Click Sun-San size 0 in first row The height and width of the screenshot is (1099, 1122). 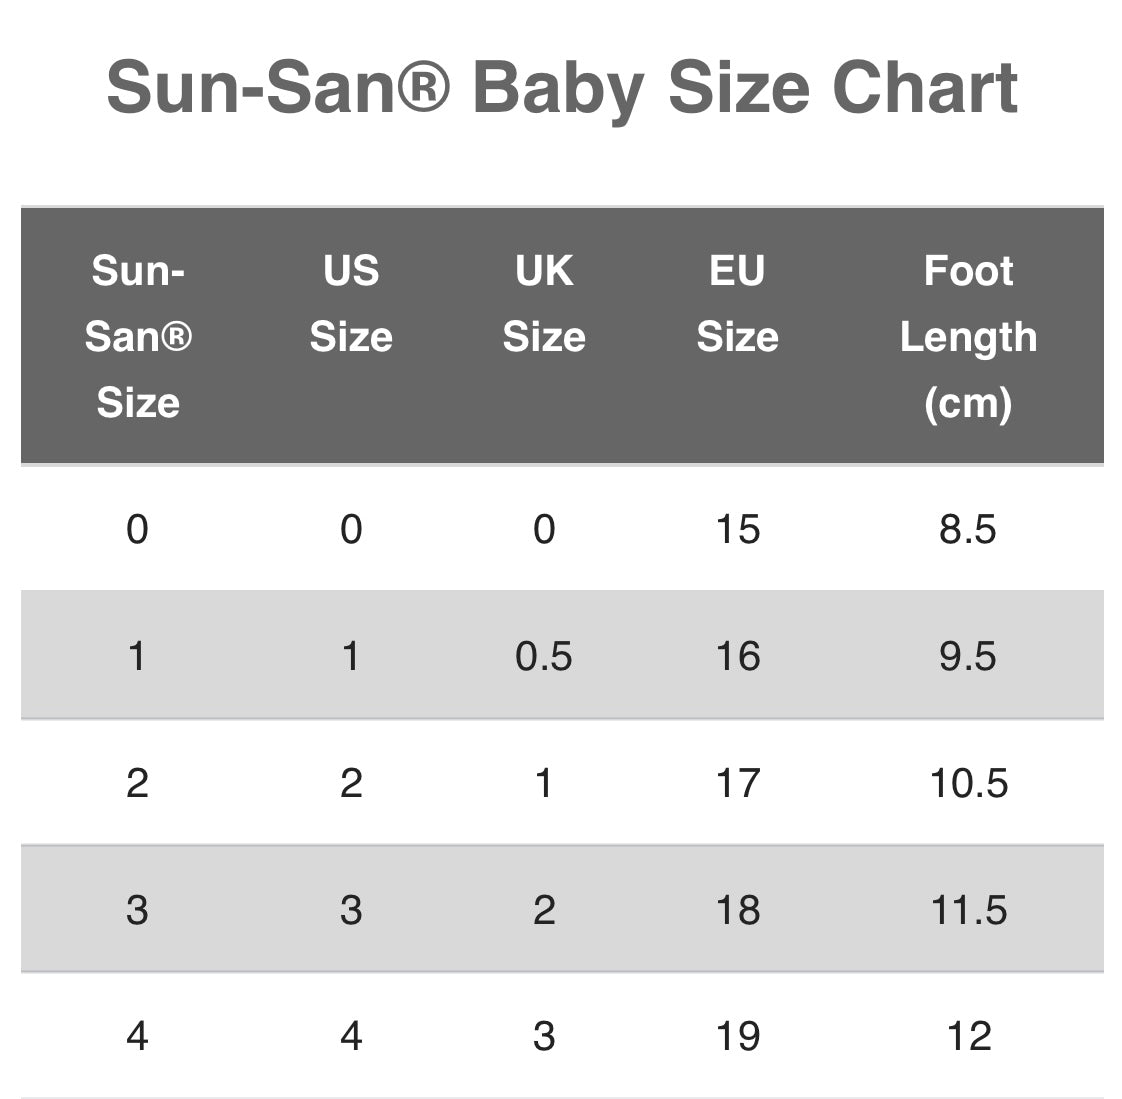[x=137, y=529]
